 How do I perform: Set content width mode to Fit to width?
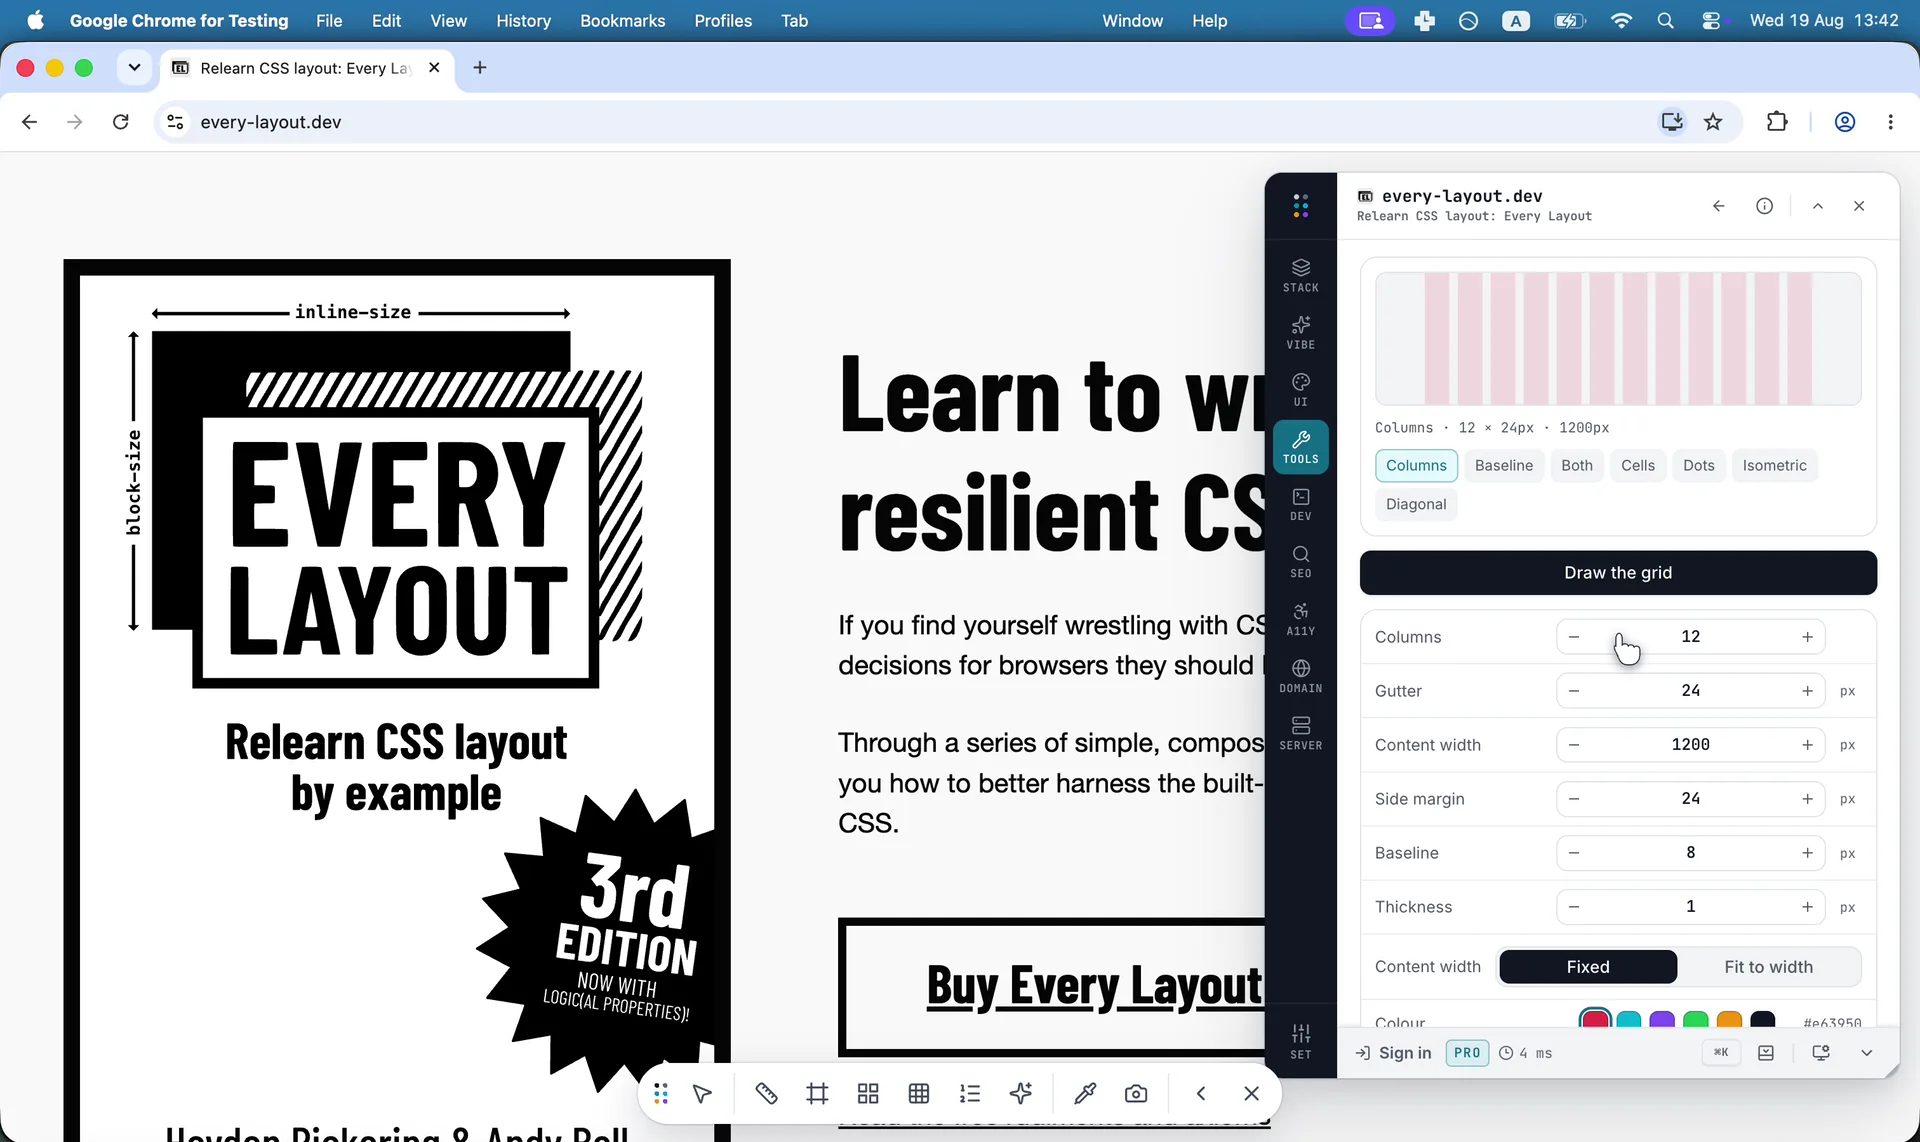point(1768,967)
